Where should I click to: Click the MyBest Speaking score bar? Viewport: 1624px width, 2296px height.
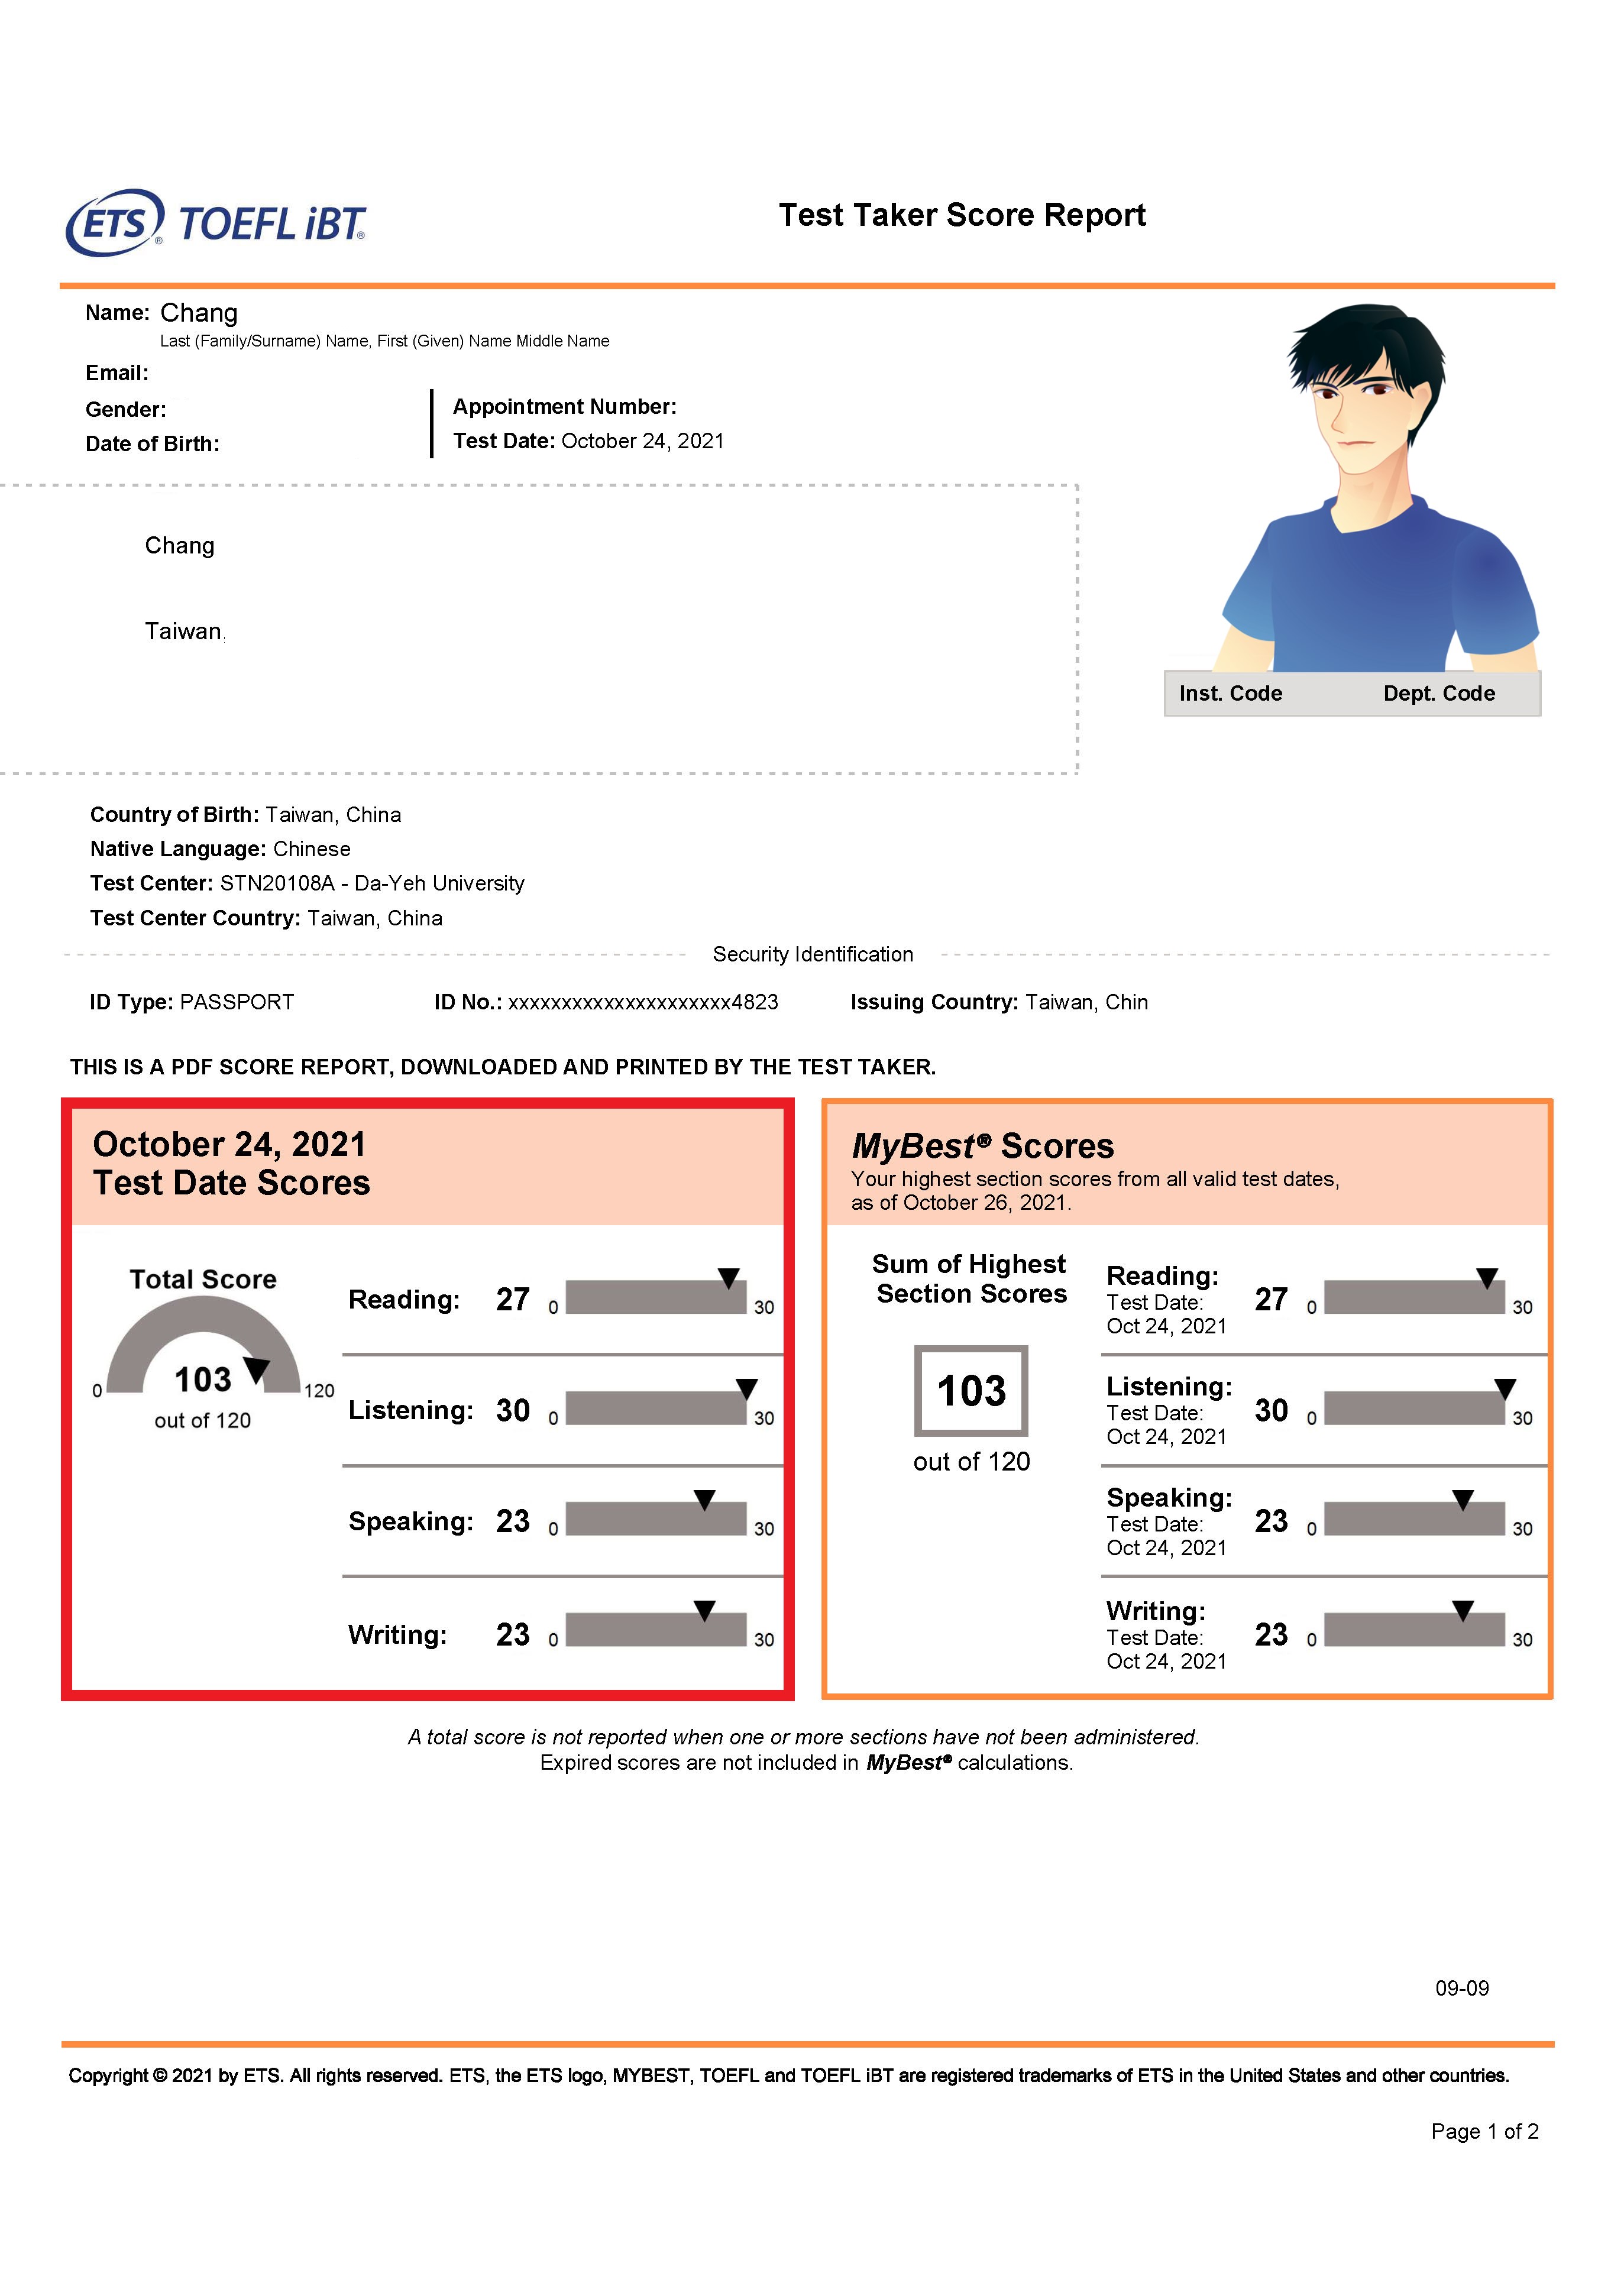1414,1519
